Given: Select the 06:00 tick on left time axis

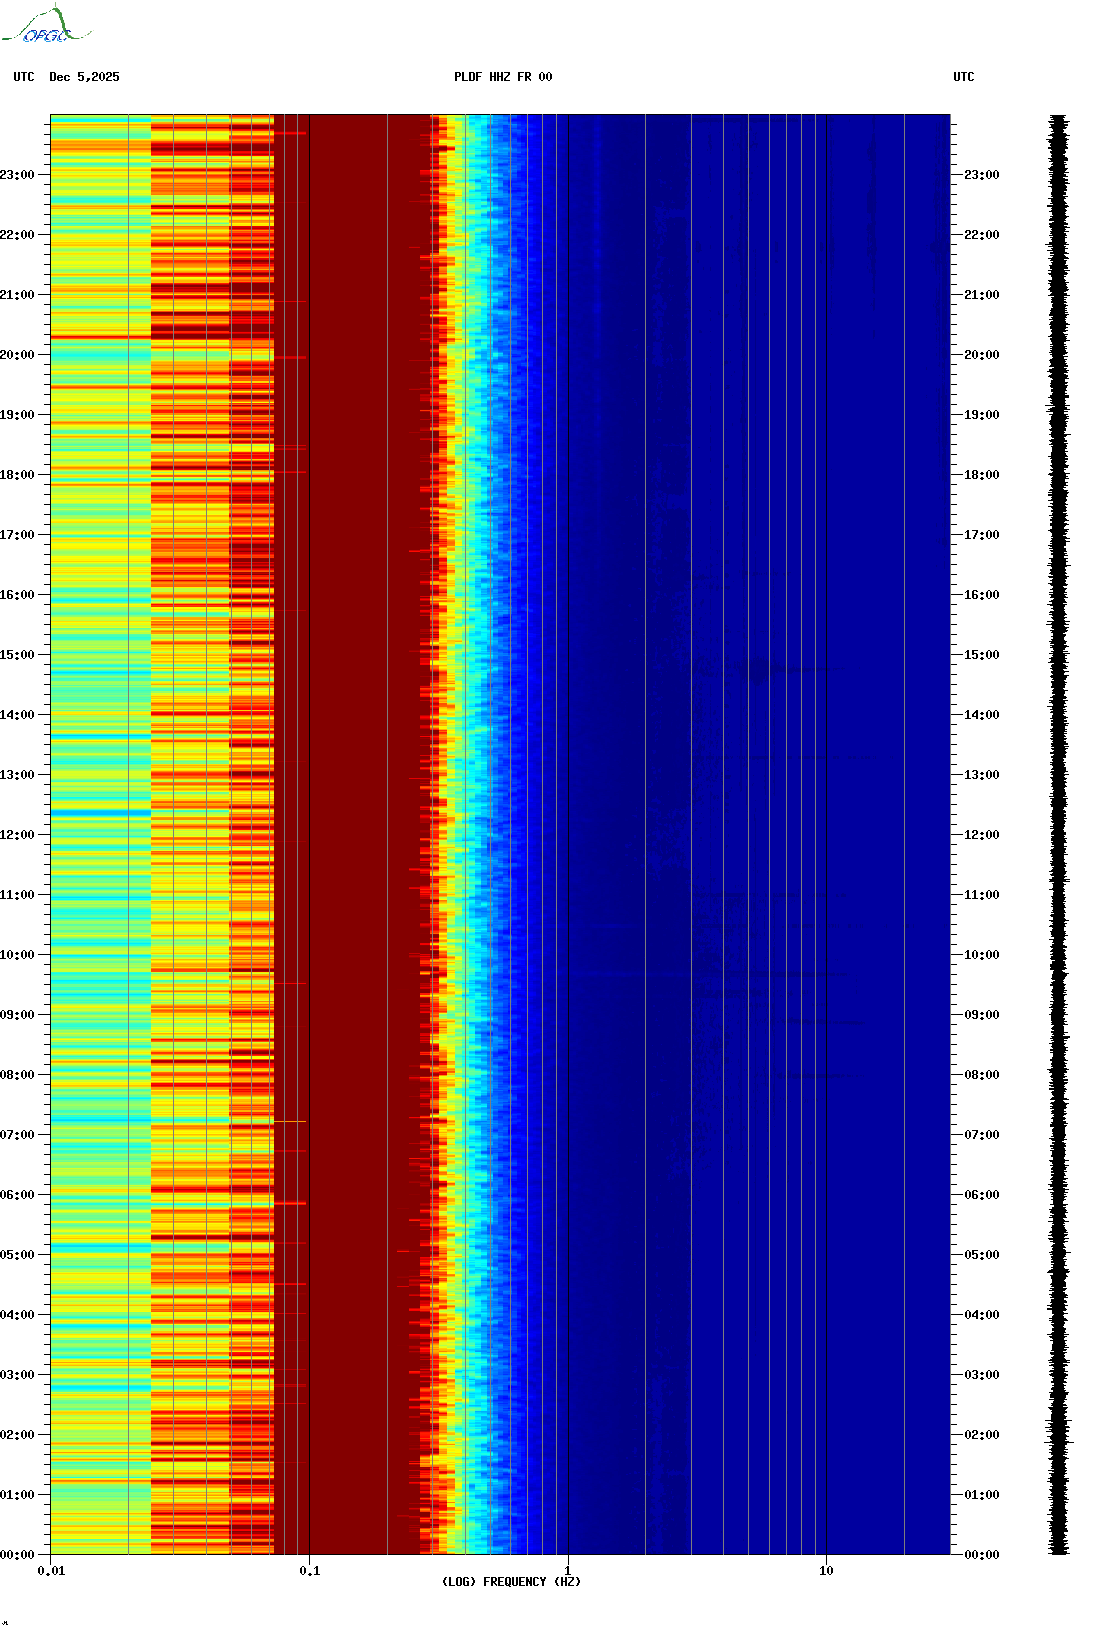Looking at the screenshot, I should coord(17,1195).
